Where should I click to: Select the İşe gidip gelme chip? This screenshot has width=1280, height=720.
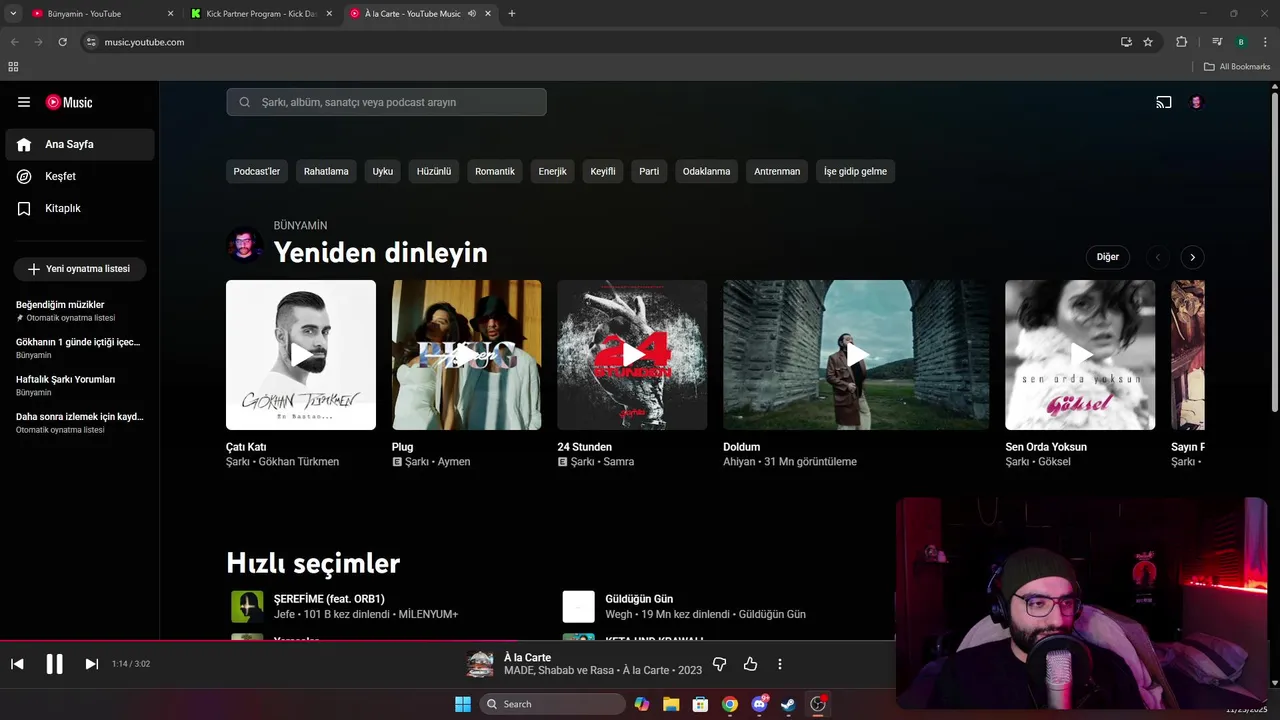(x=855, y=171)
